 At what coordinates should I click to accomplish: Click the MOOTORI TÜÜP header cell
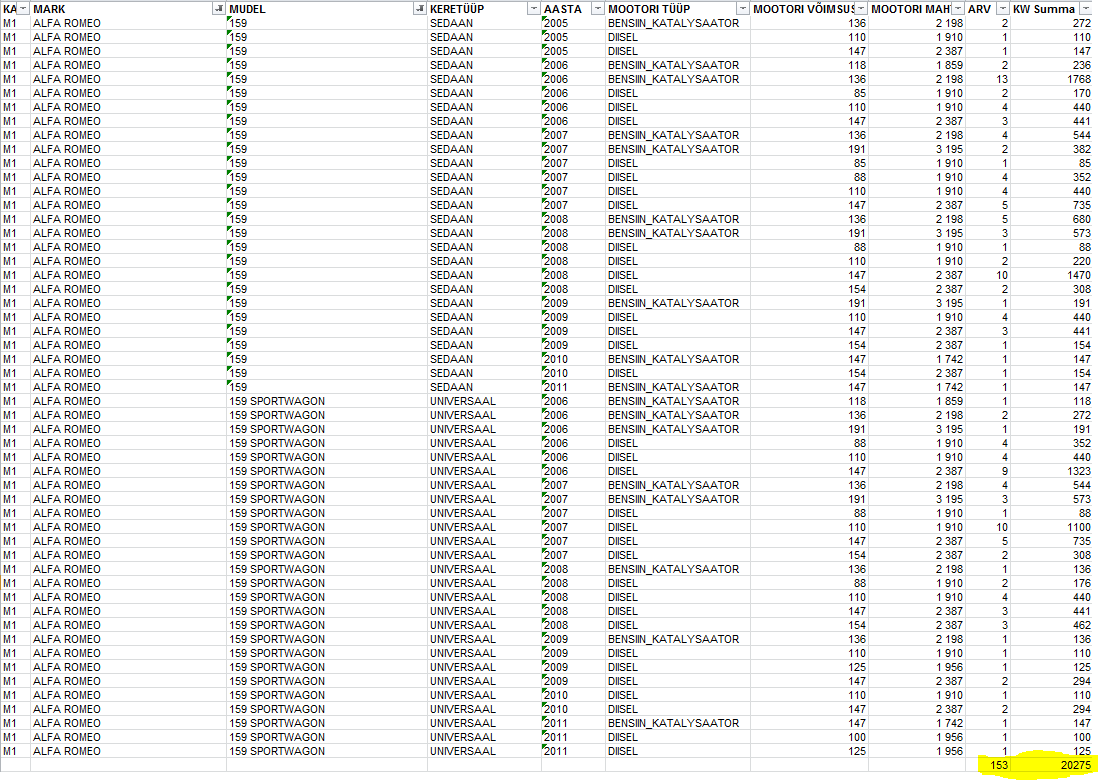670,9
